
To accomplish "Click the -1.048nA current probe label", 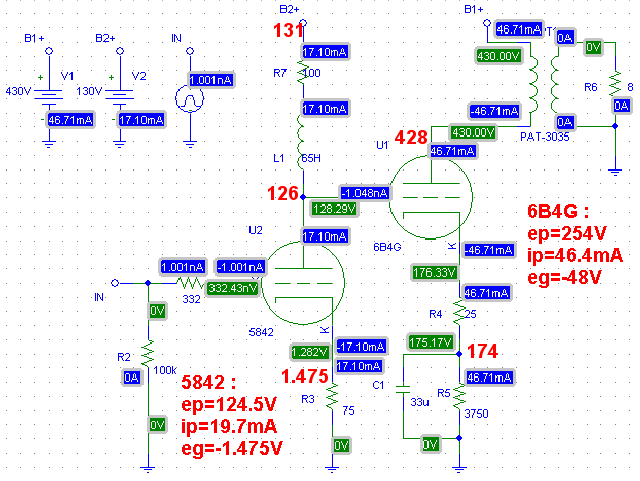I will [365, 192].
